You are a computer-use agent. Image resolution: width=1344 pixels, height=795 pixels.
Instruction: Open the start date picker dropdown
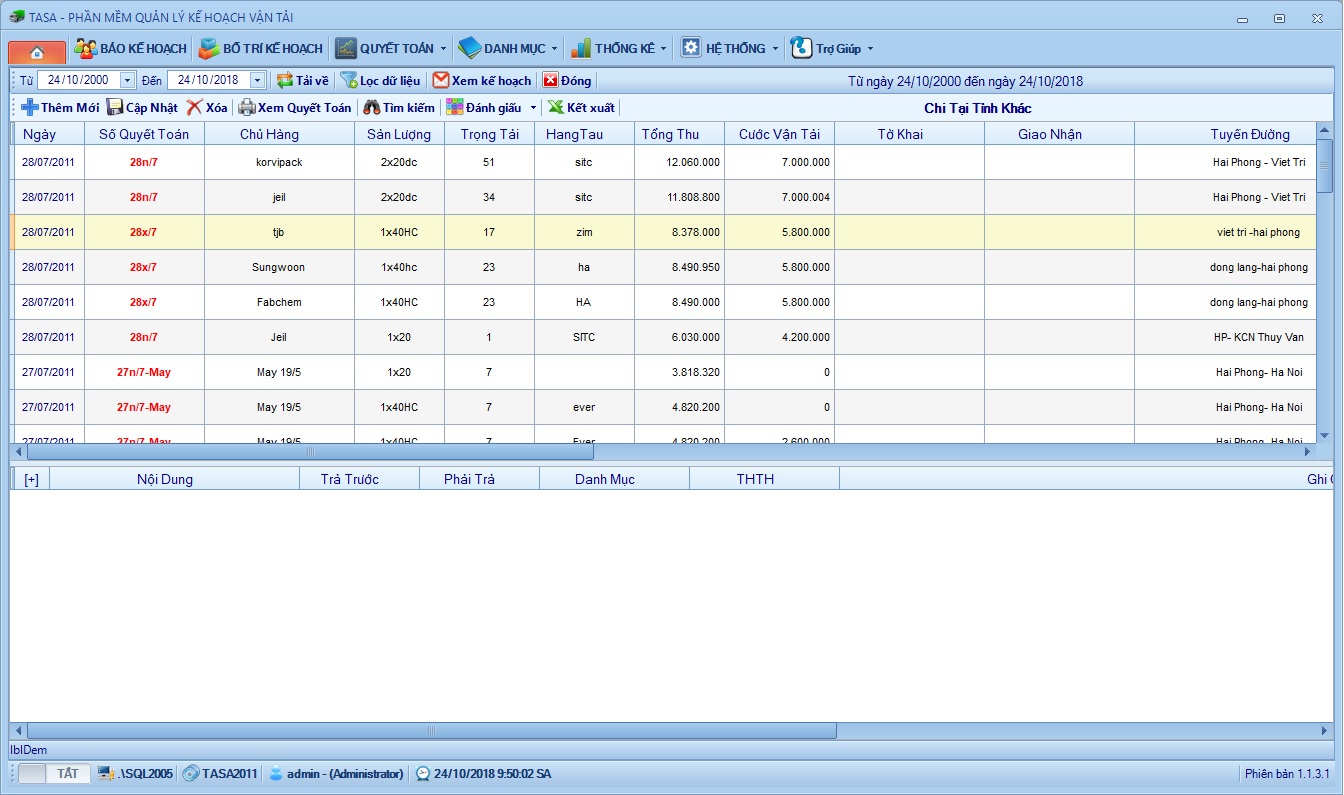(127, 80)
